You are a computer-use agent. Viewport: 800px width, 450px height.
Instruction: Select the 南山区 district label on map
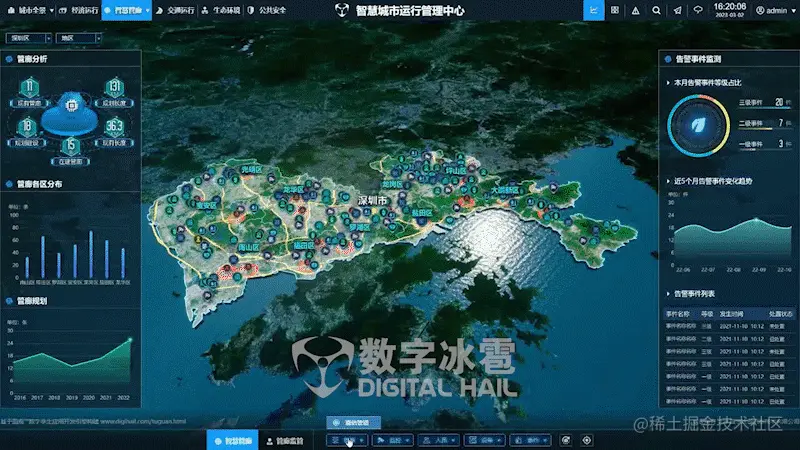click(x=248, y=247)
